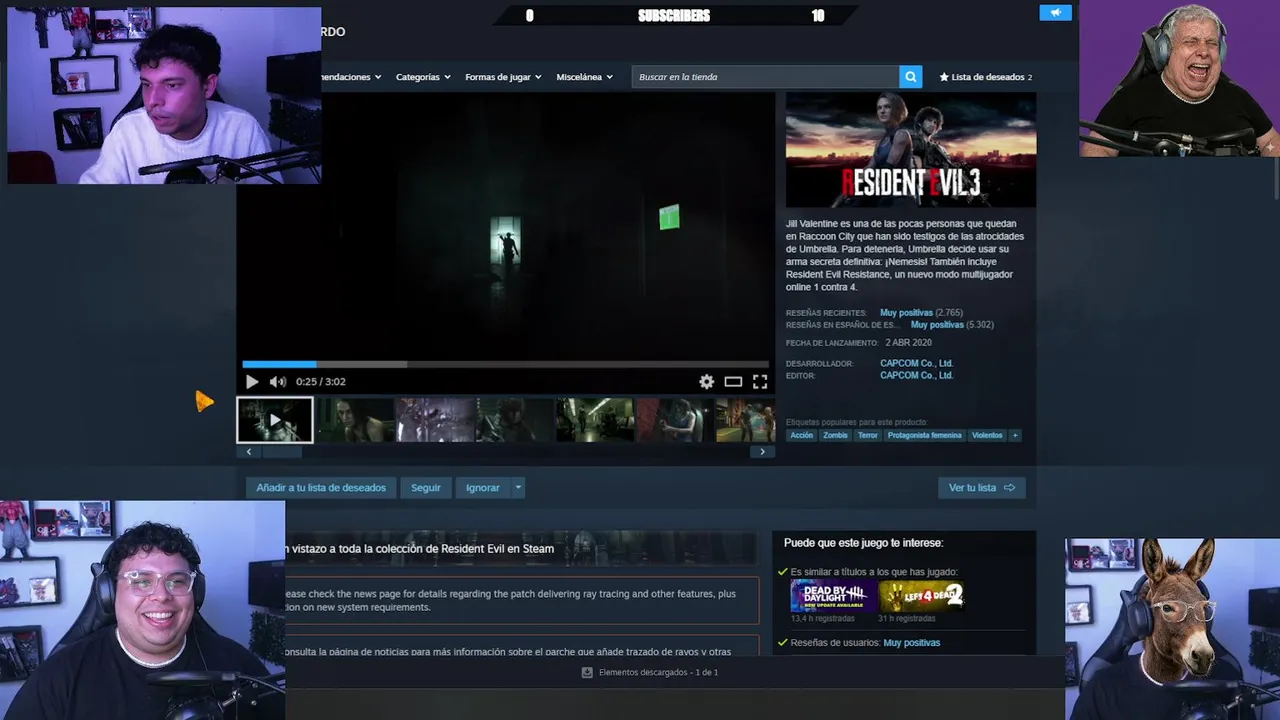1280x720 pixels.
Task: Open video settings gear icon
Action: click(707, 381)
